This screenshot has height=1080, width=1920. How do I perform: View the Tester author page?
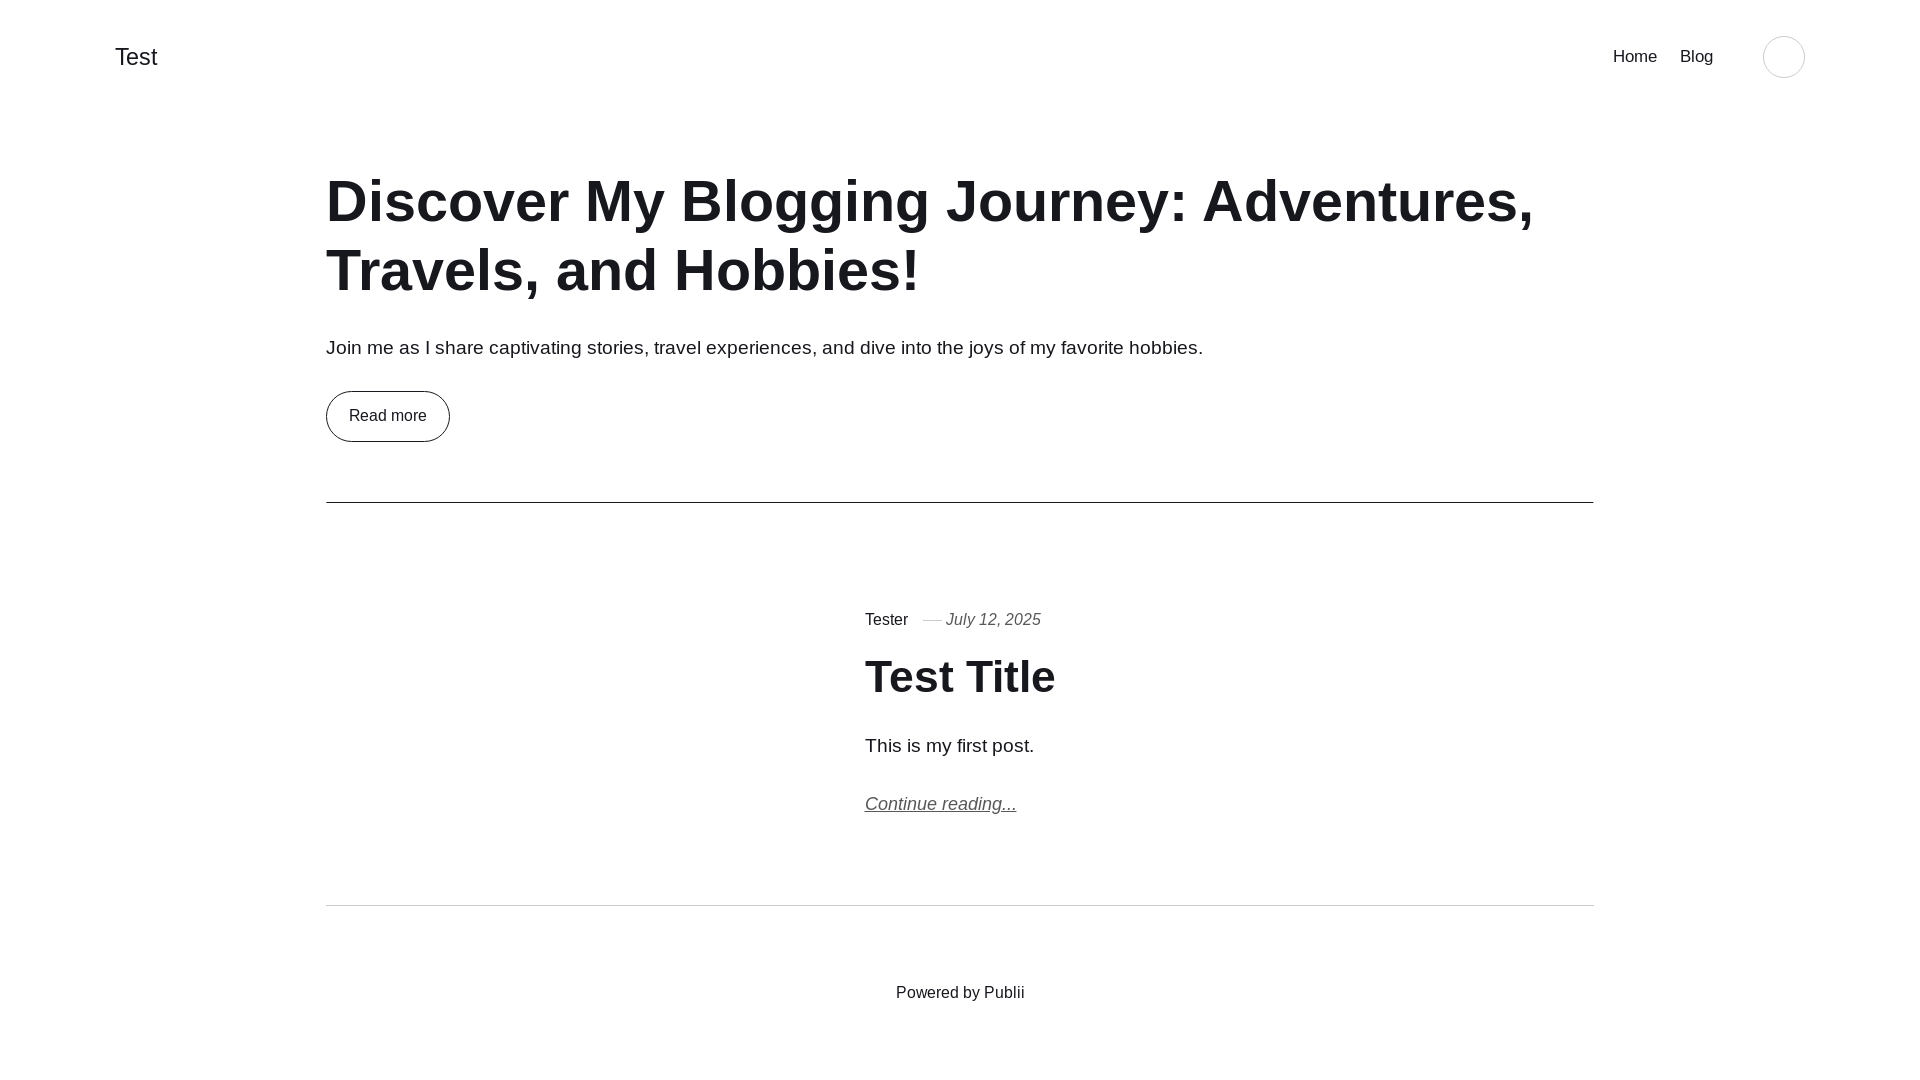(886, 620)
